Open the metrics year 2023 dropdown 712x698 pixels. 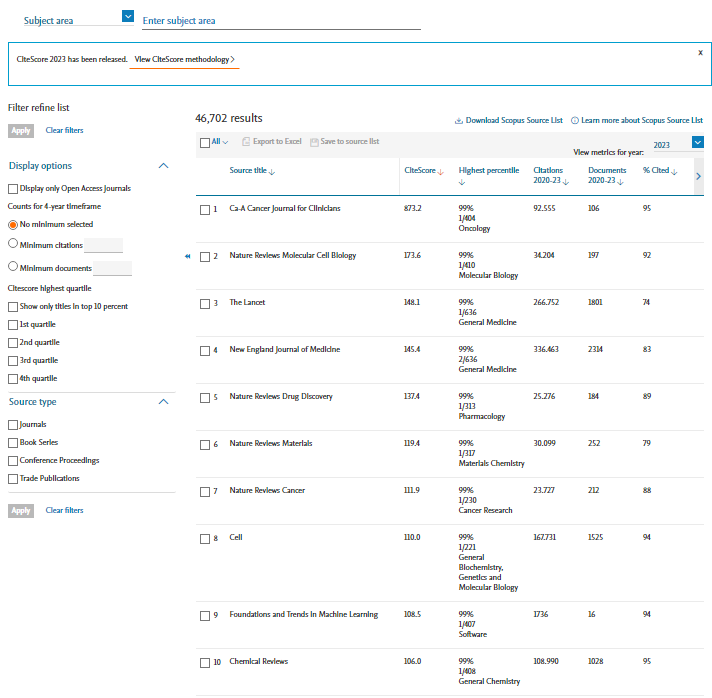[x=697, y=142]
